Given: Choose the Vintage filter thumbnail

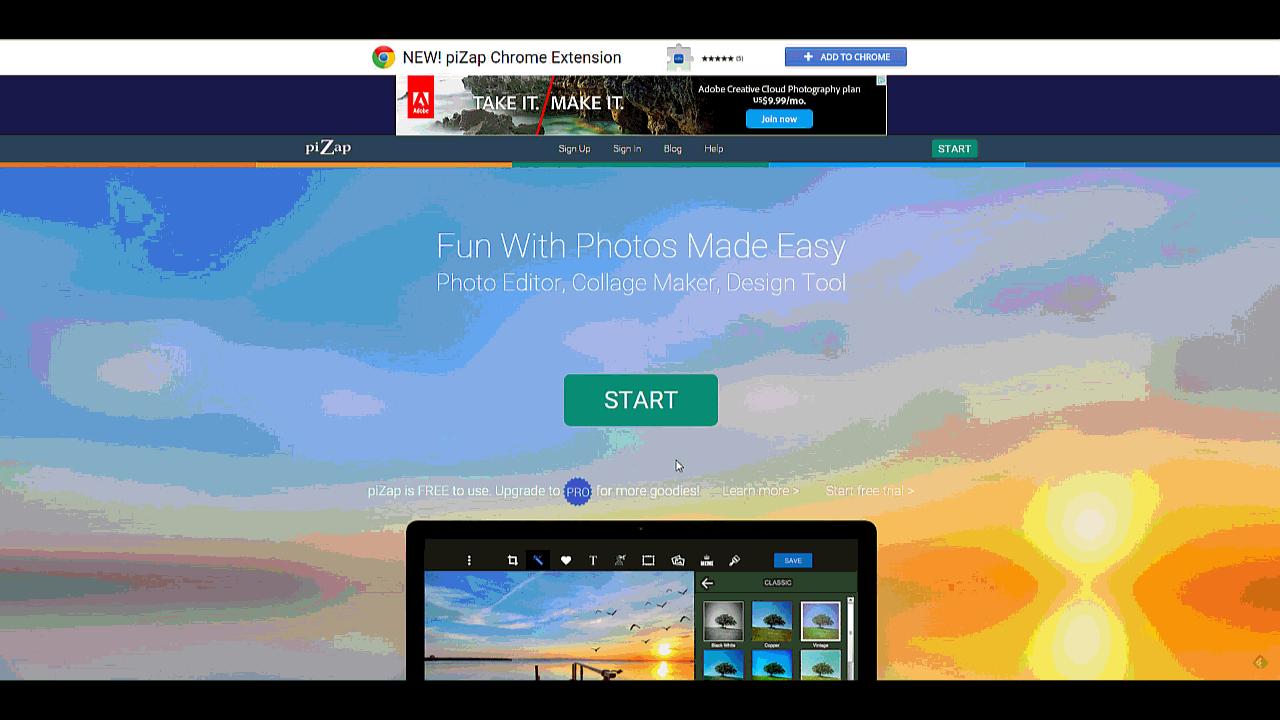Looking at the screenshot, I should tap(820, 621).
